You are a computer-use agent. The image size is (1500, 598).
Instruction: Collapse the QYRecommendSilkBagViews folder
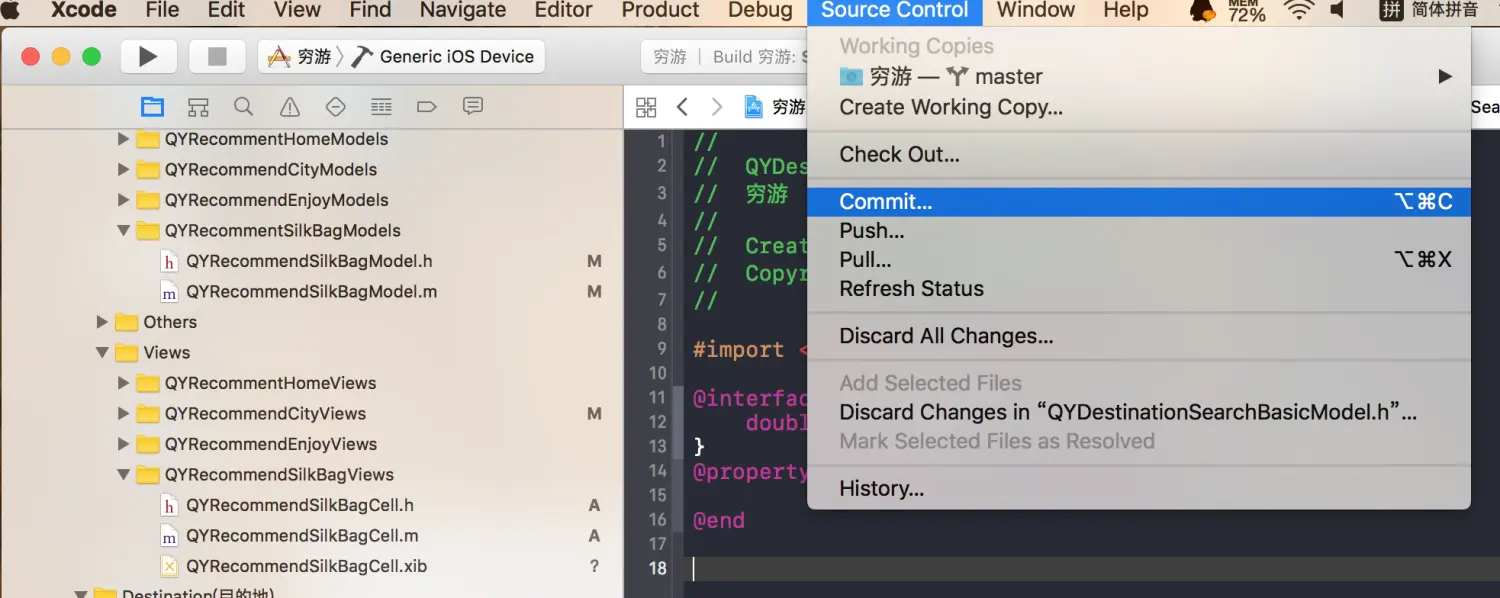[x=123, y=475]
